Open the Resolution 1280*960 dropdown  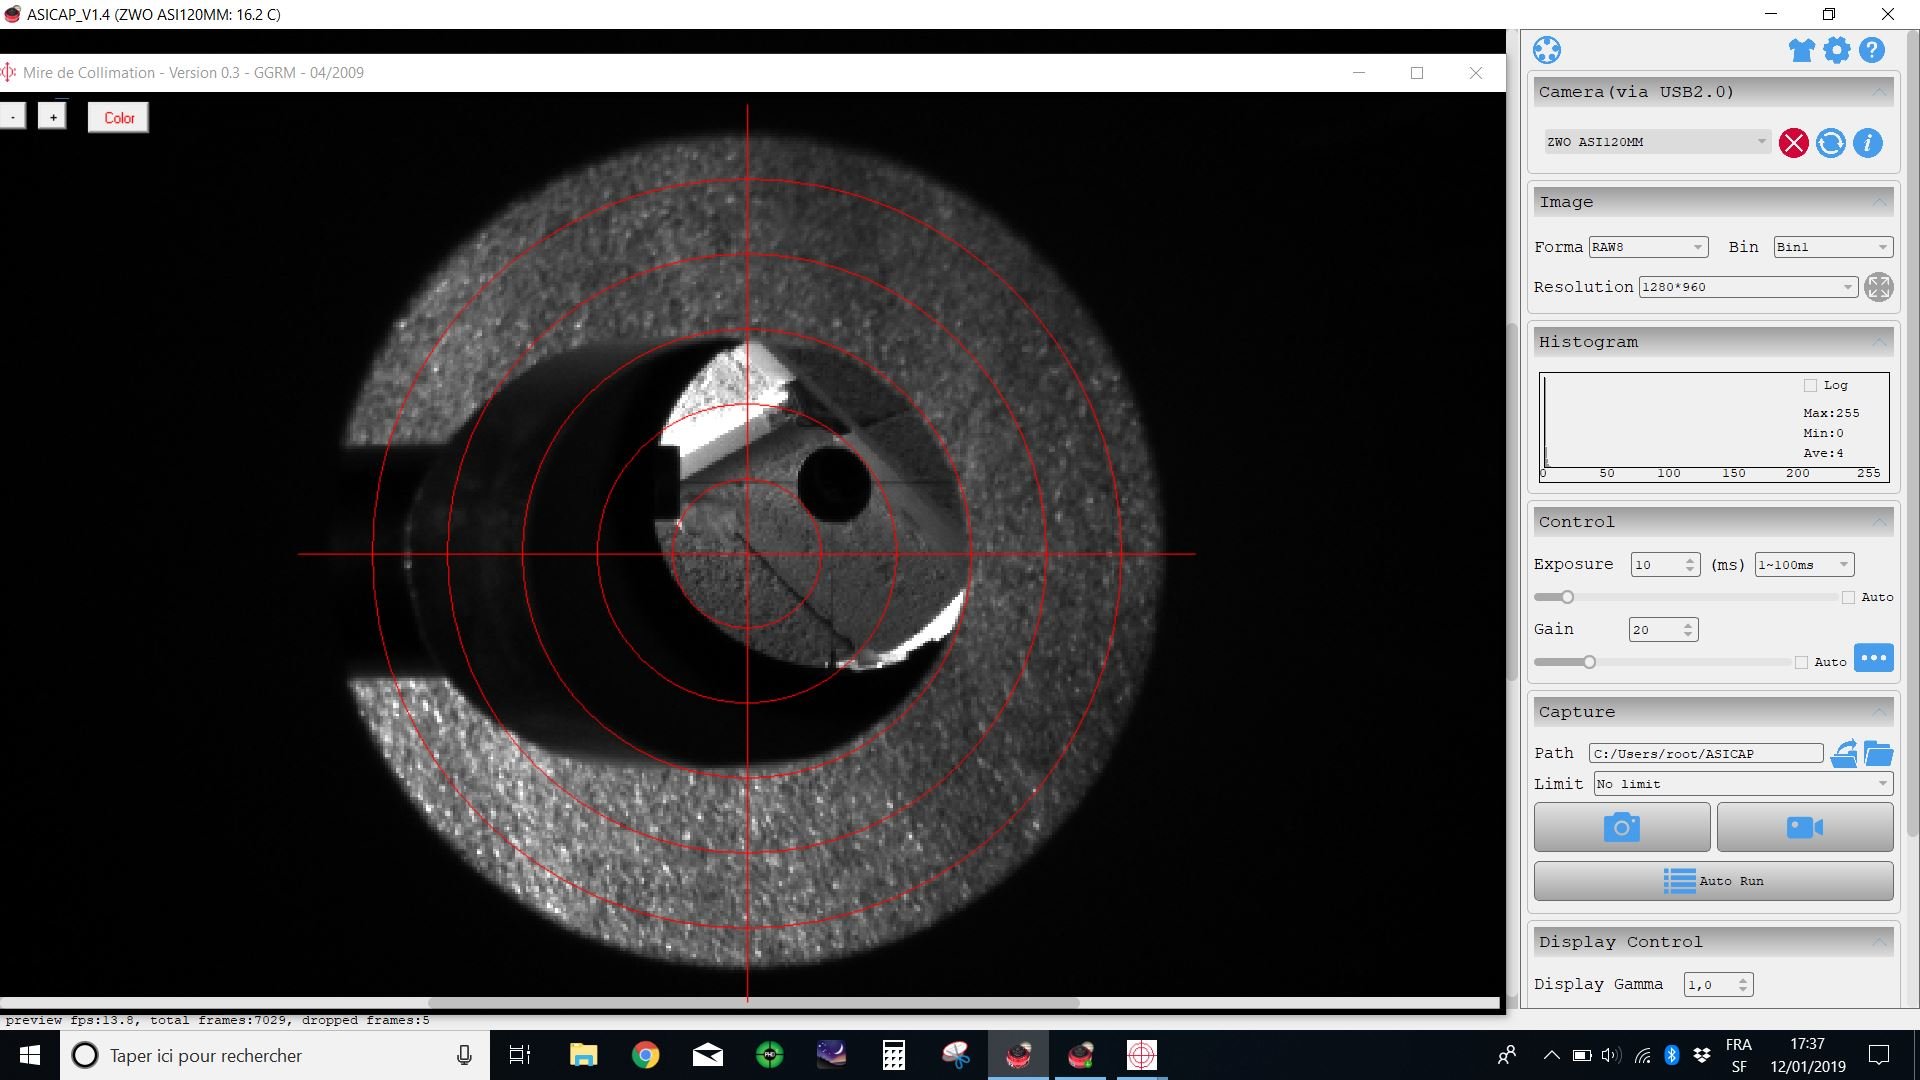click(x=1747, y=287)
